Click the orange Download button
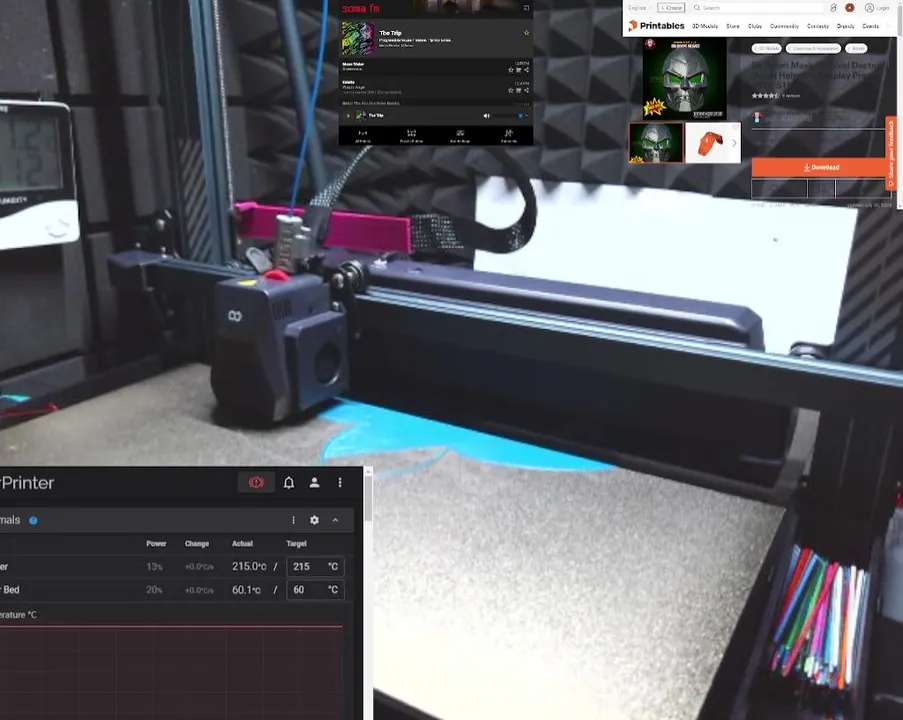The width and height of the screenshot is (903, 720). (x=821, y=168)
